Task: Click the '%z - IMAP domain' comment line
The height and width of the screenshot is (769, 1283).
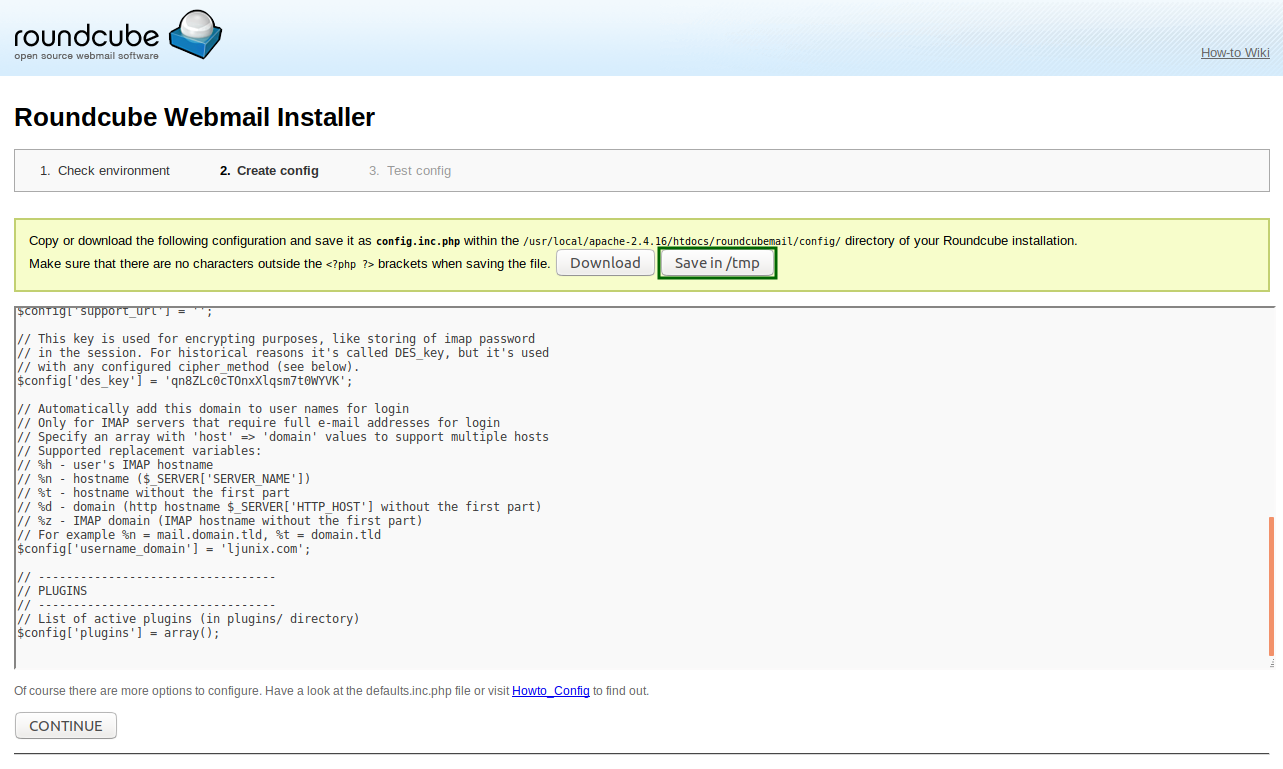Action: coord(220,521)
